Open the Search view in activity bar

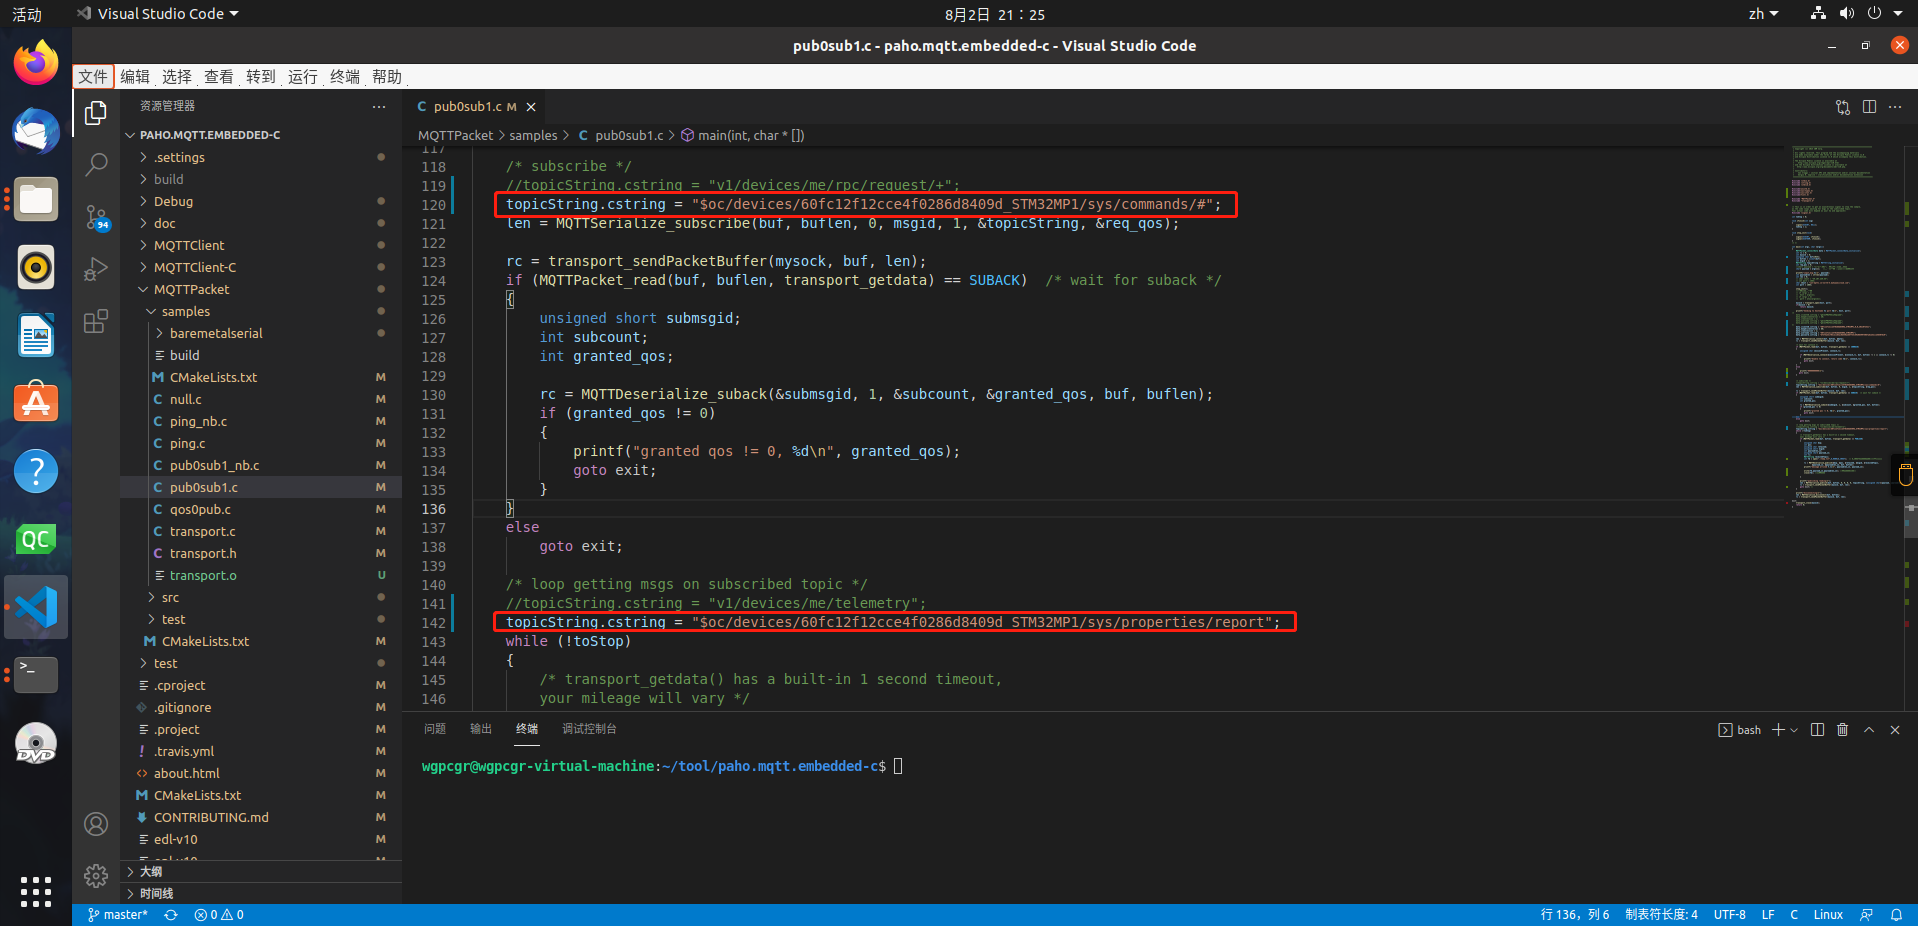[96, 165]
